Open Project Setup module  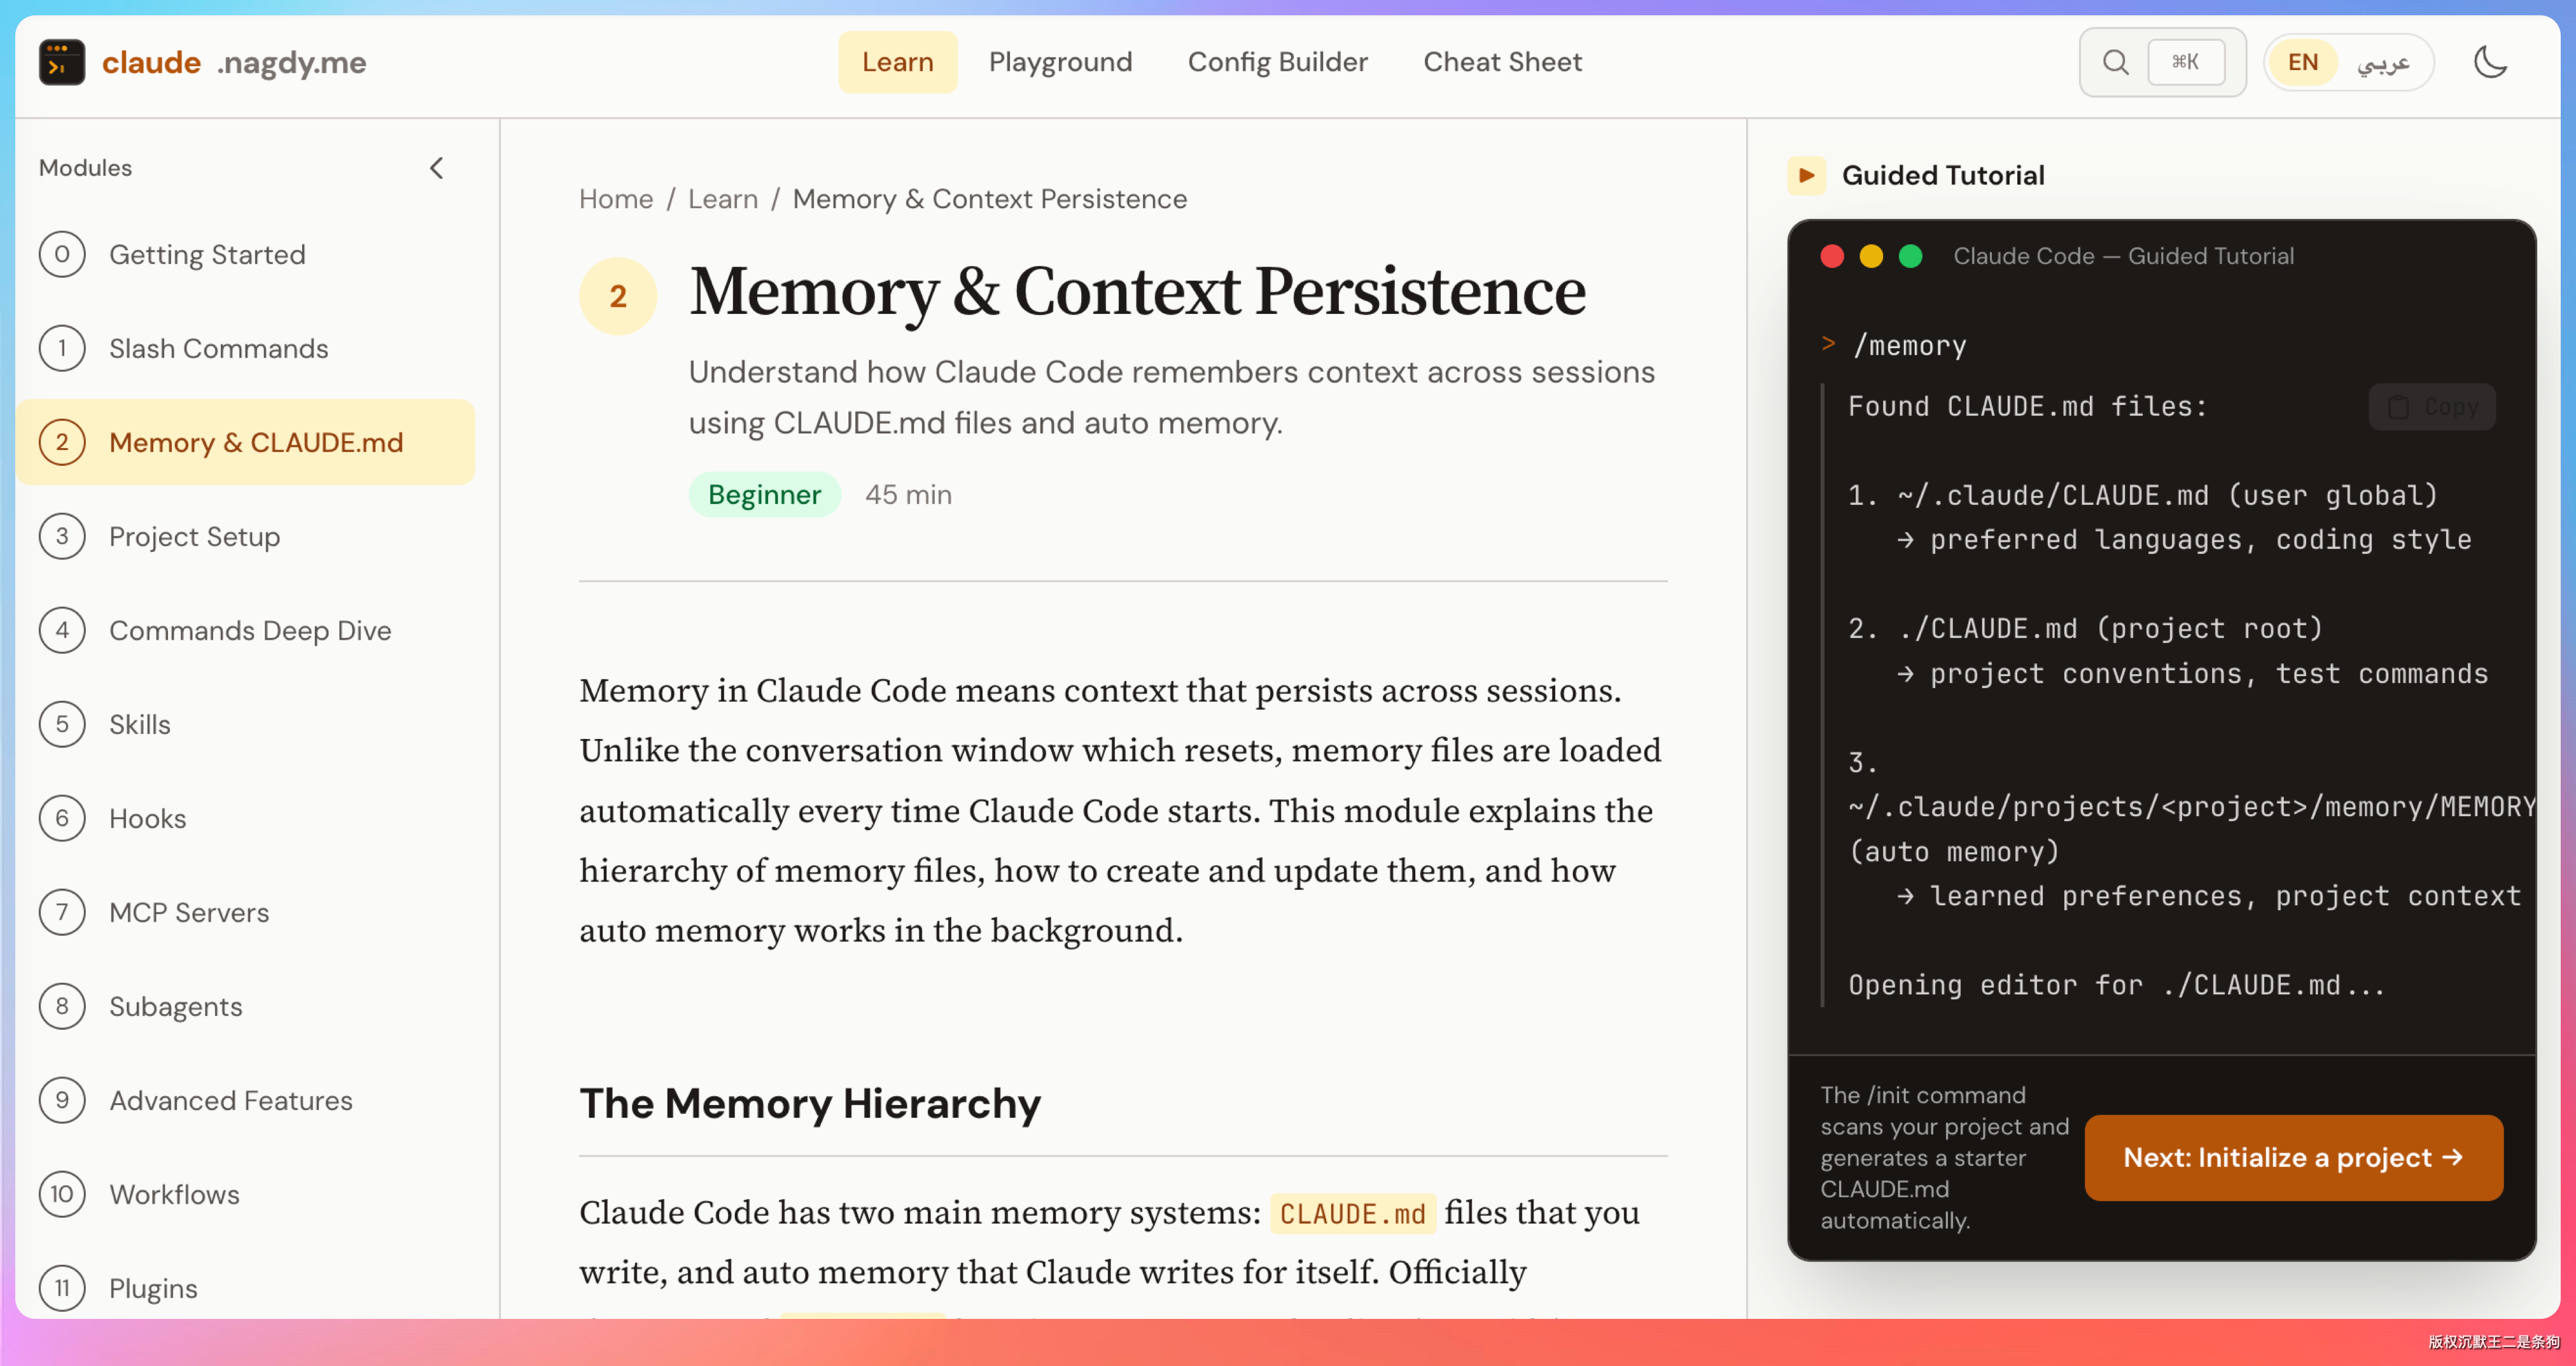(245, 536)
